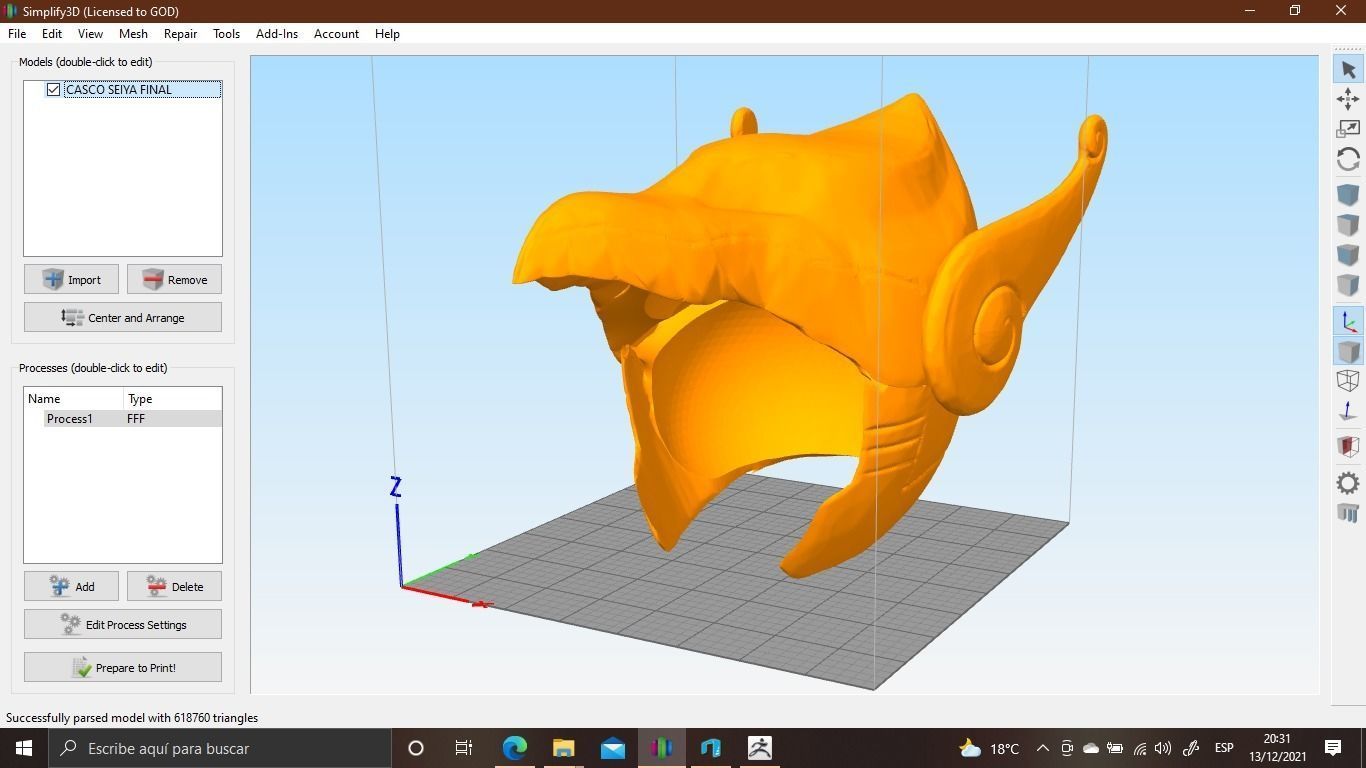Click the Add process button
Image resolution: width=1366 pixels, height=768 pixels.
pos(71,587)
